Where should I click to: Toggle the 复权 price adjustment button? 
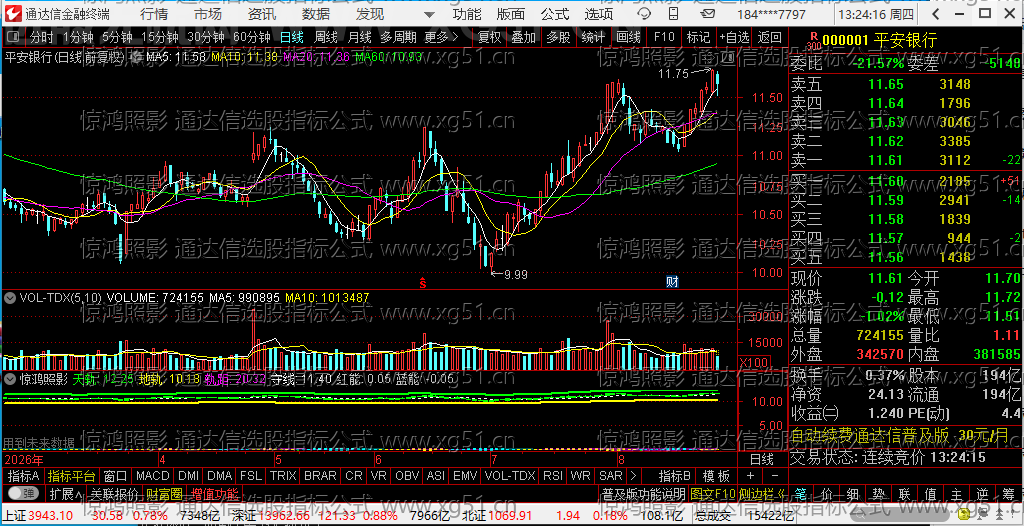(x=490, y=37)
